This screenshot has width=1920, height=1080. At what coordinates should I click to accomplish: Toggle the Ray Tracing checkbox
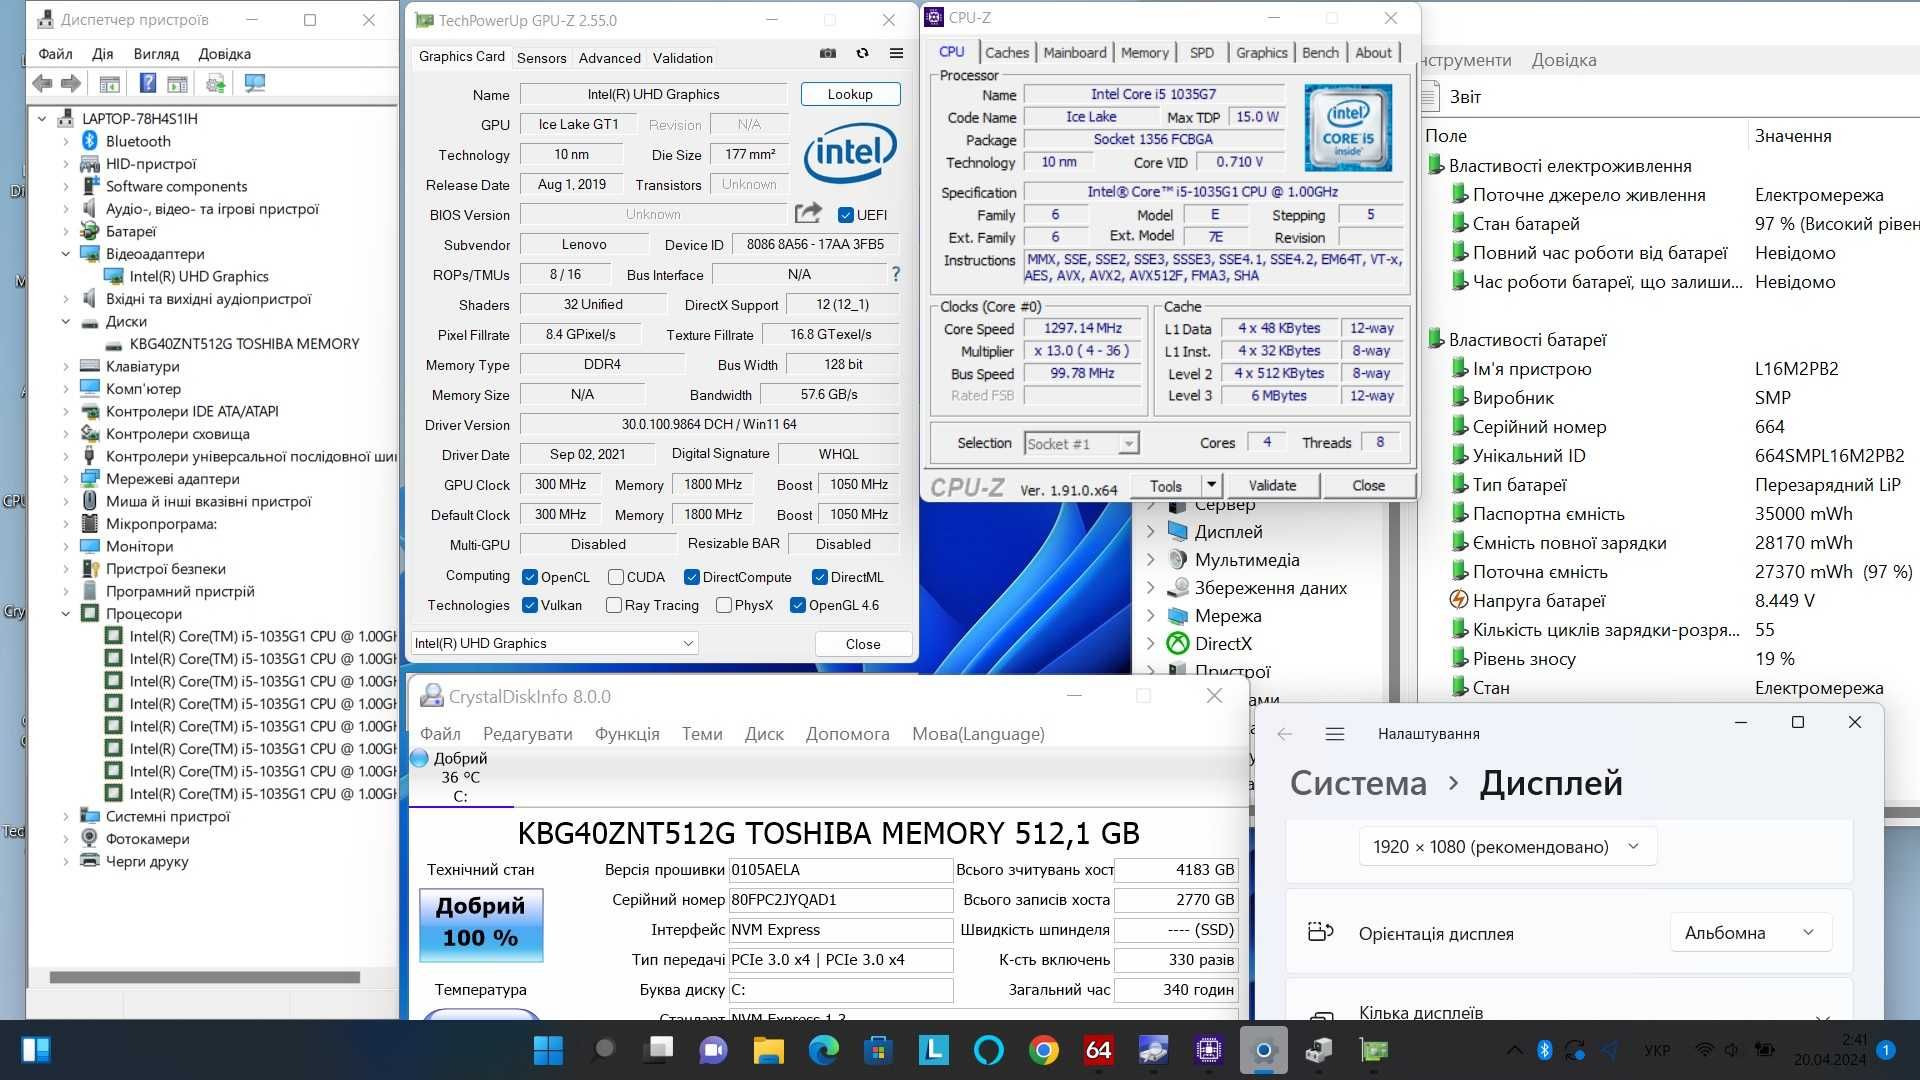[614, 605]
